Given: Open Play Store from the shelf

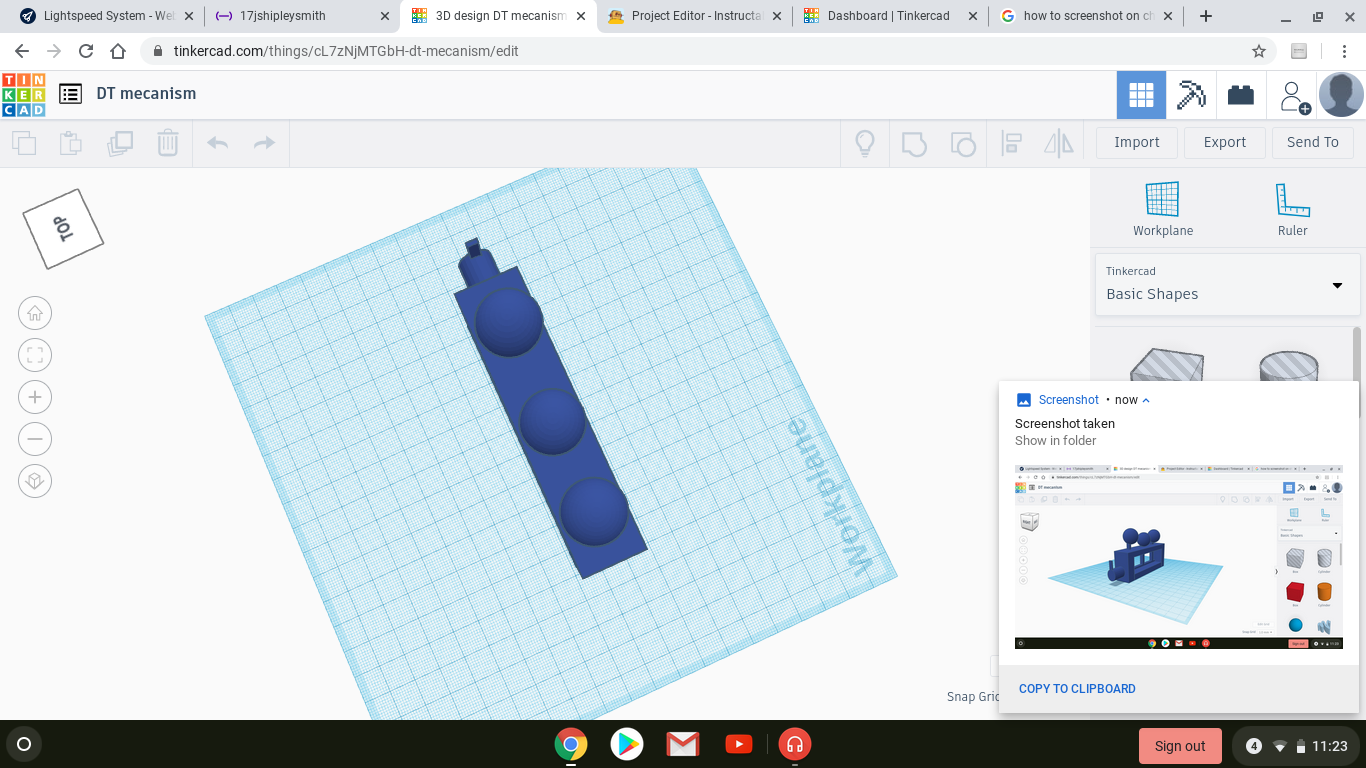Looking at the screenshot, I should pyautogui.click(x=627, y=744).
